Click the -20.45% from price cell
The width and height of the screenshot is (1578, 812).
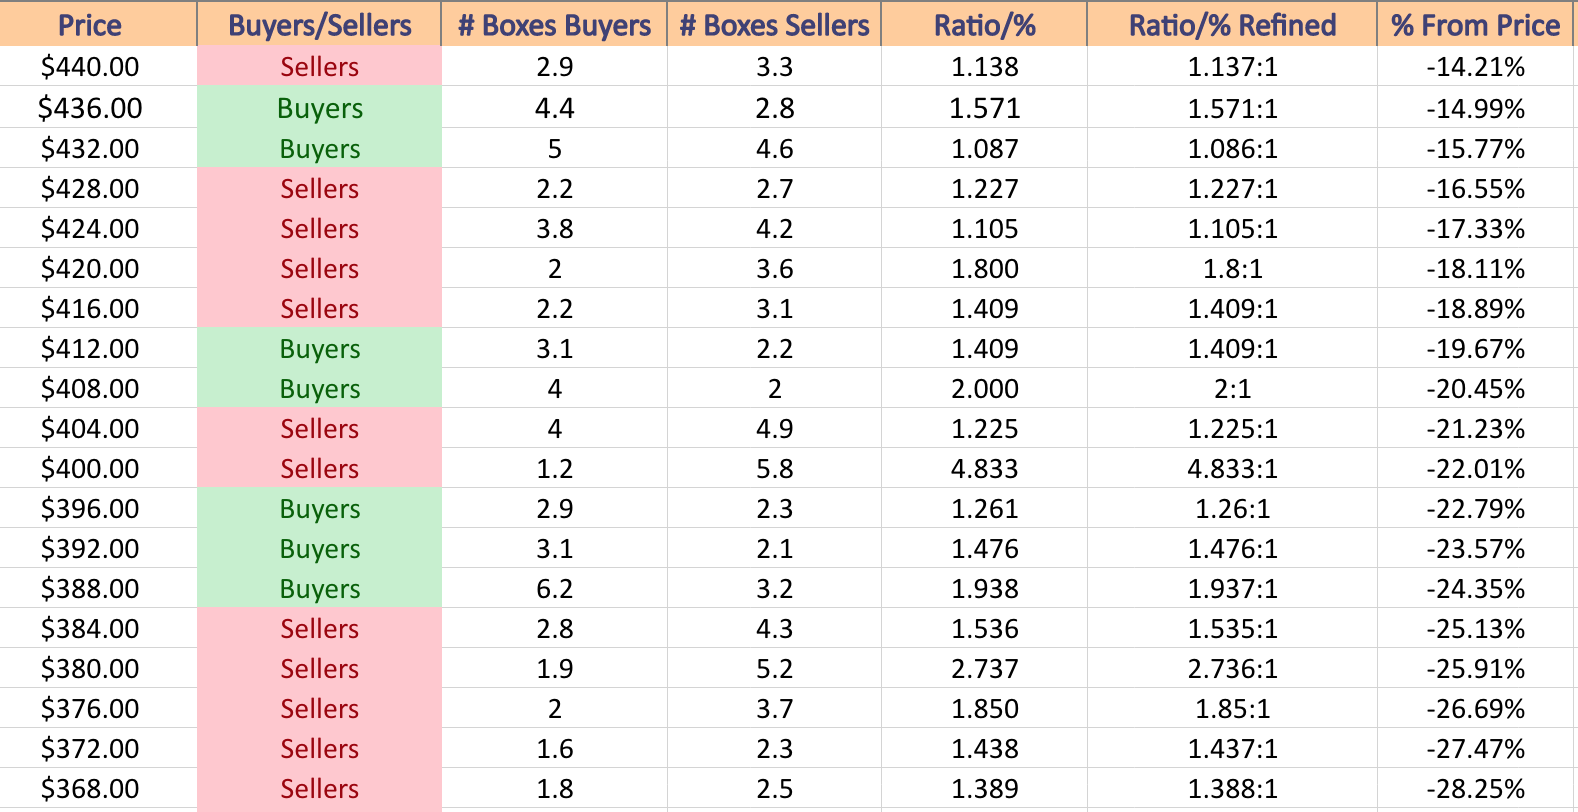tap(1476, 388)
